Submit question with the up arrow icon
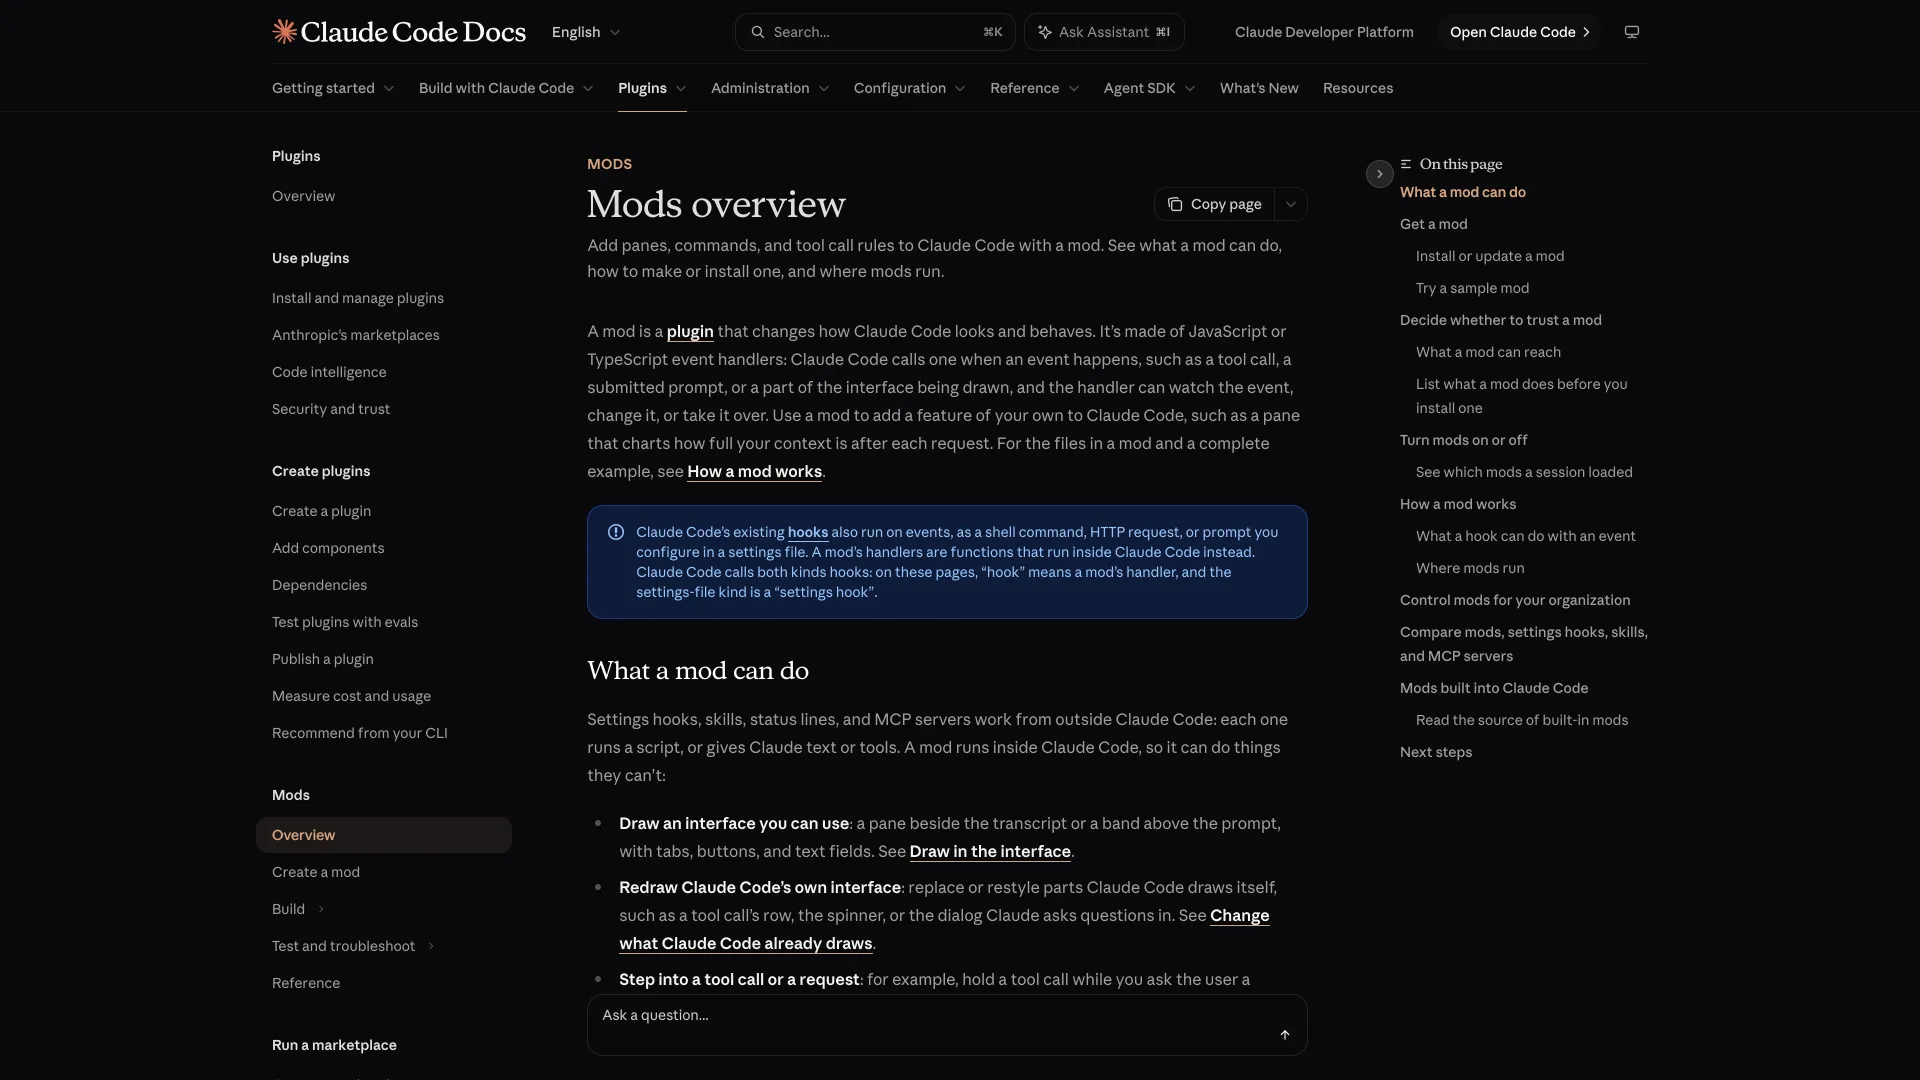The height and width of the screenshot is (1080, 1920). 1285,1035
